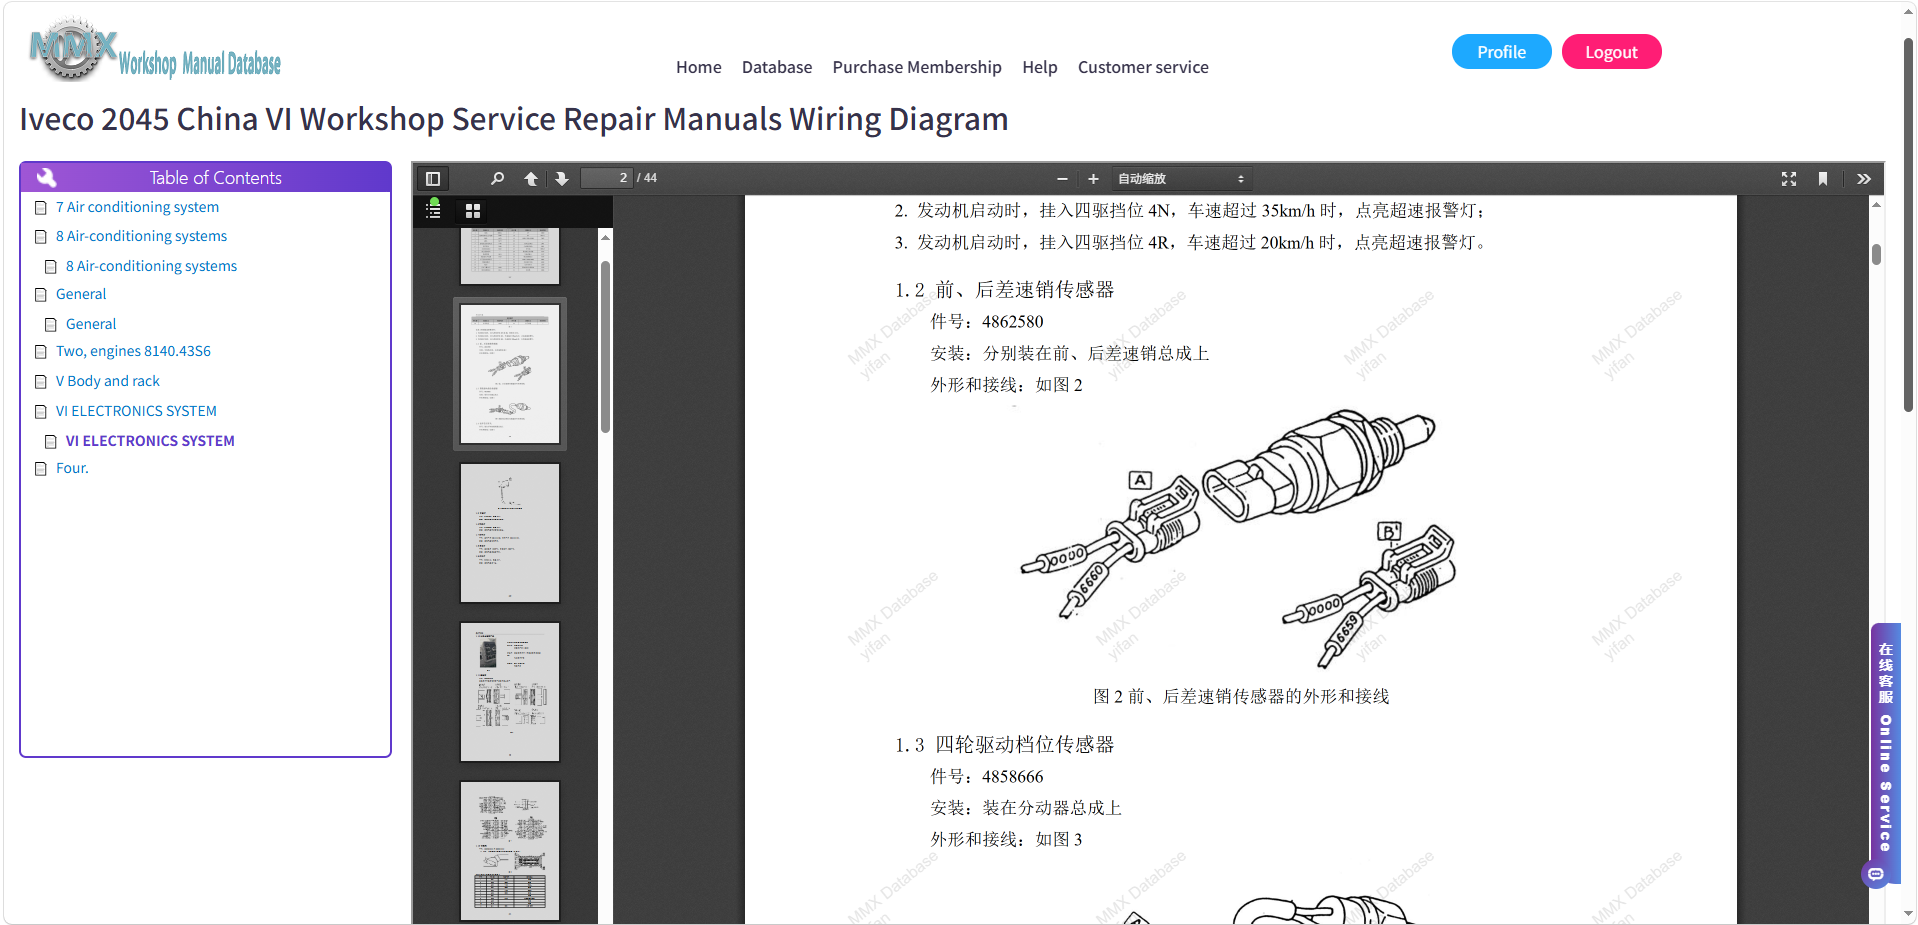
Task: Enter presentation fullscreen mode
Action: tap(1789, 179)
